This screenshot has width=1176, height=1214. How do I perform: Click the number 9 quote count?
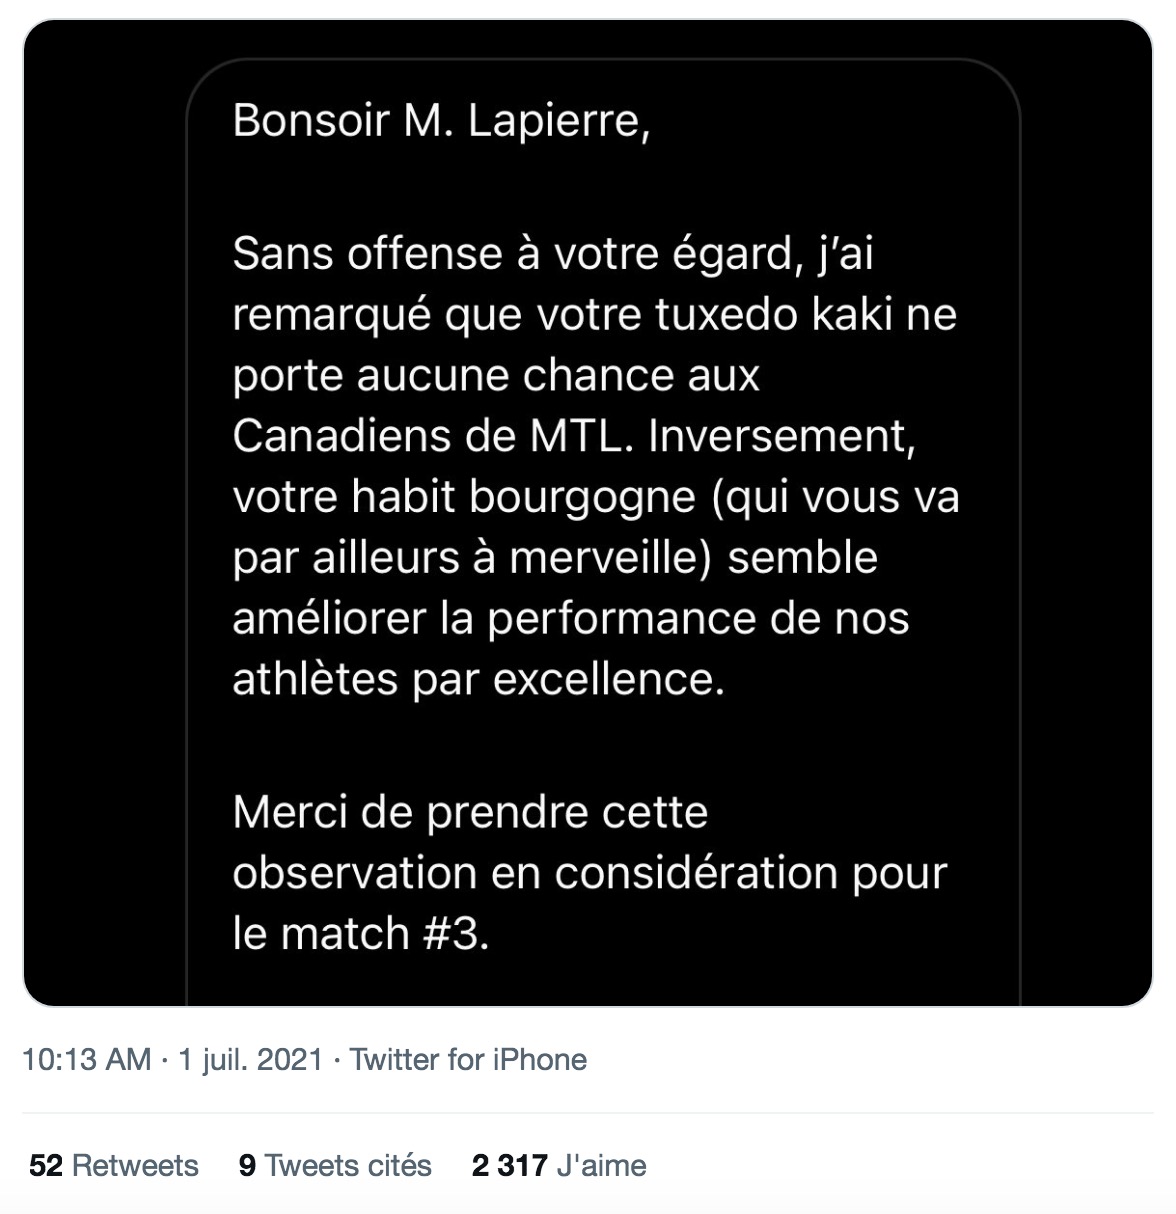(247, 1166)
